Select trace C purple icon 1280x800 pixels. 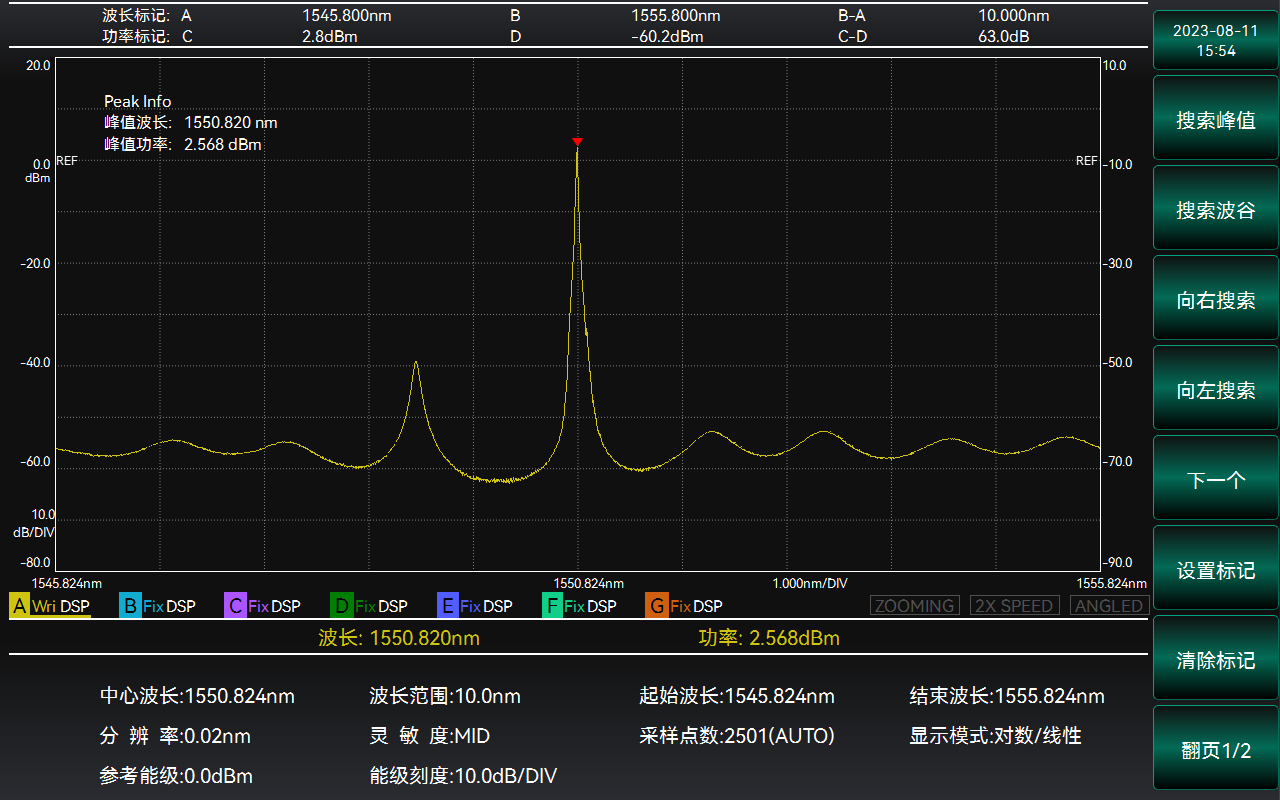[235, 606]
